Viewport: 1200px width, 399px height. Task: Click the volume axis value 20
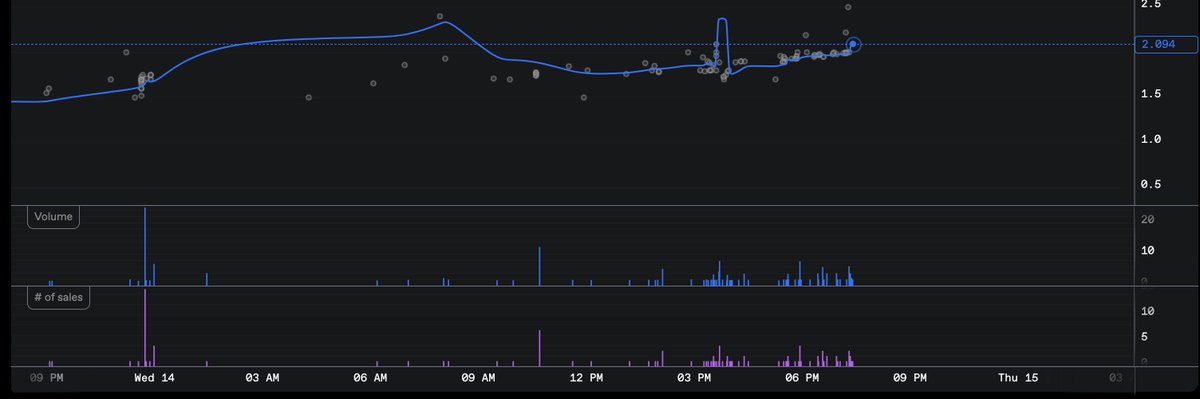coord(1148,219)
